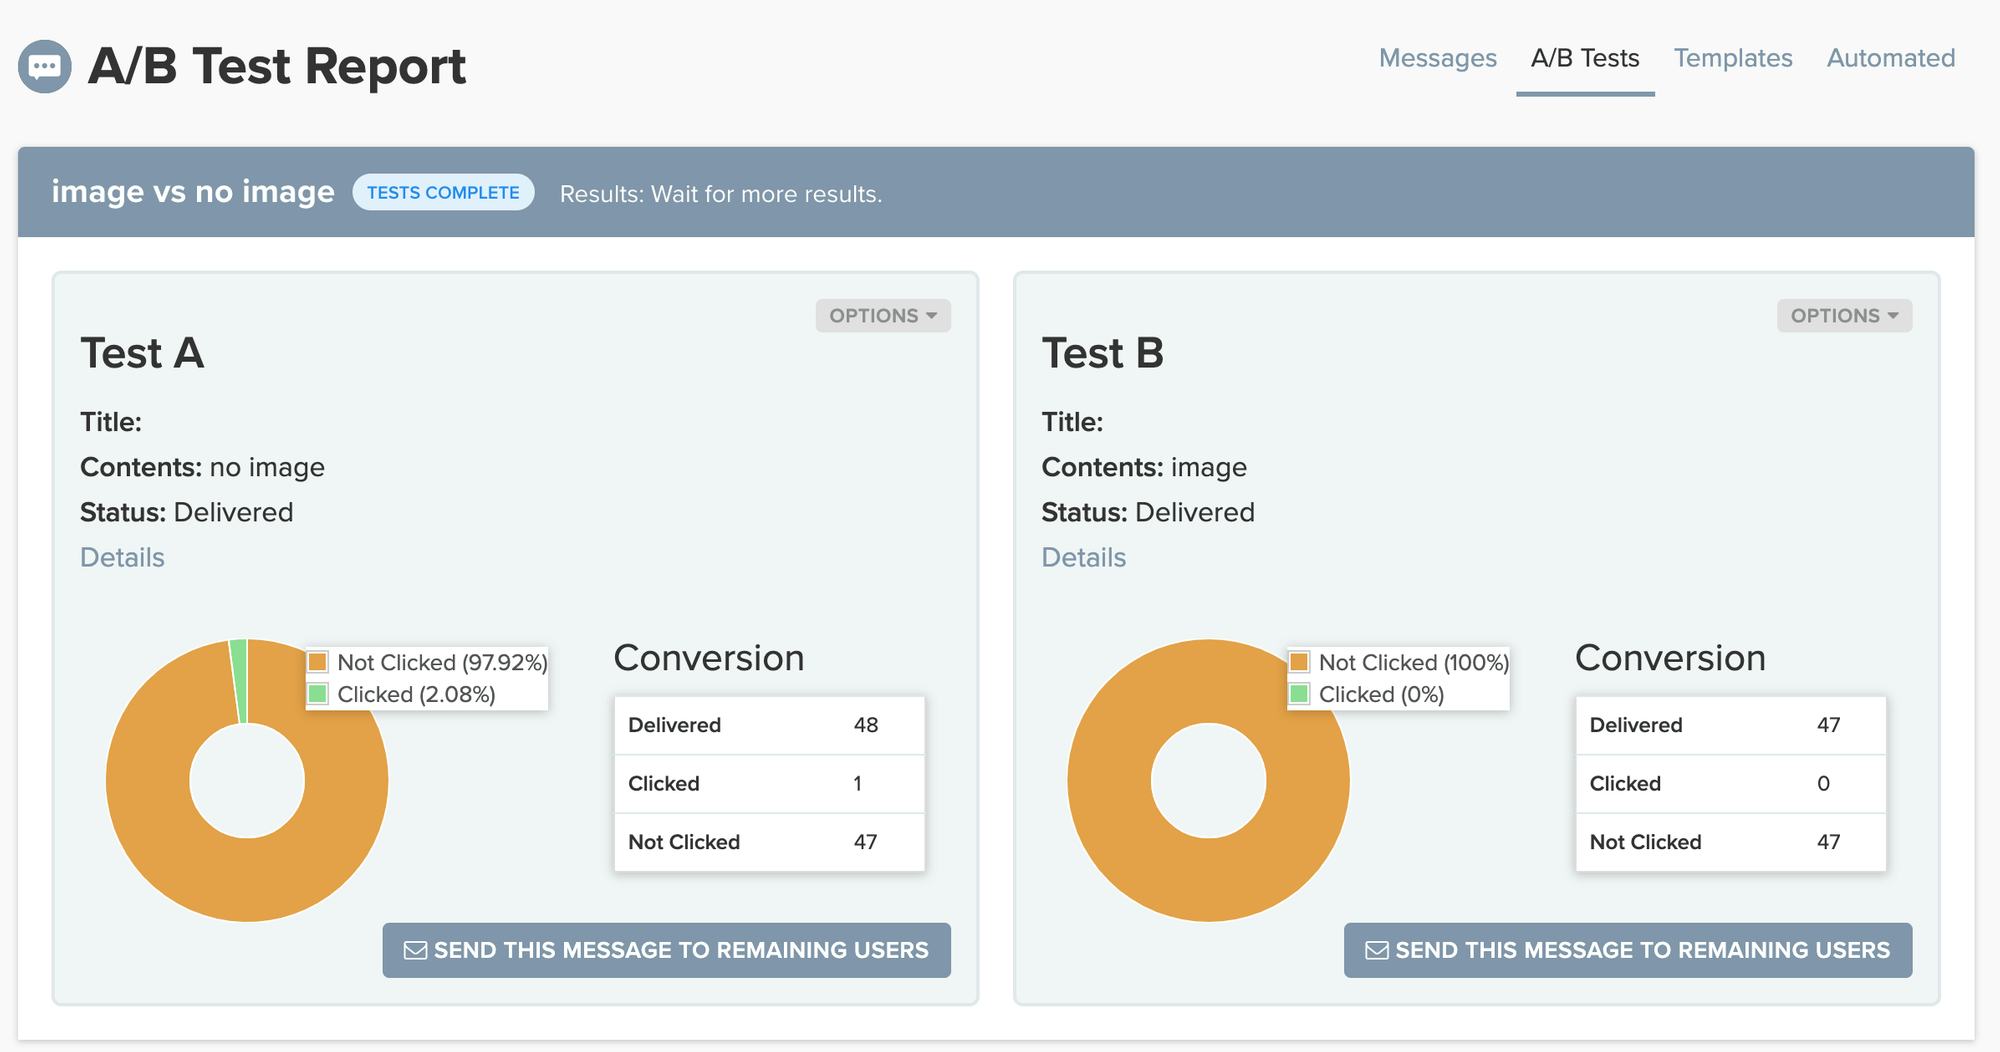Screen dimensions: 2000x1052
Task: Click the orange Not Clicked legend swatch for Test B
Action: [1300, 661]
